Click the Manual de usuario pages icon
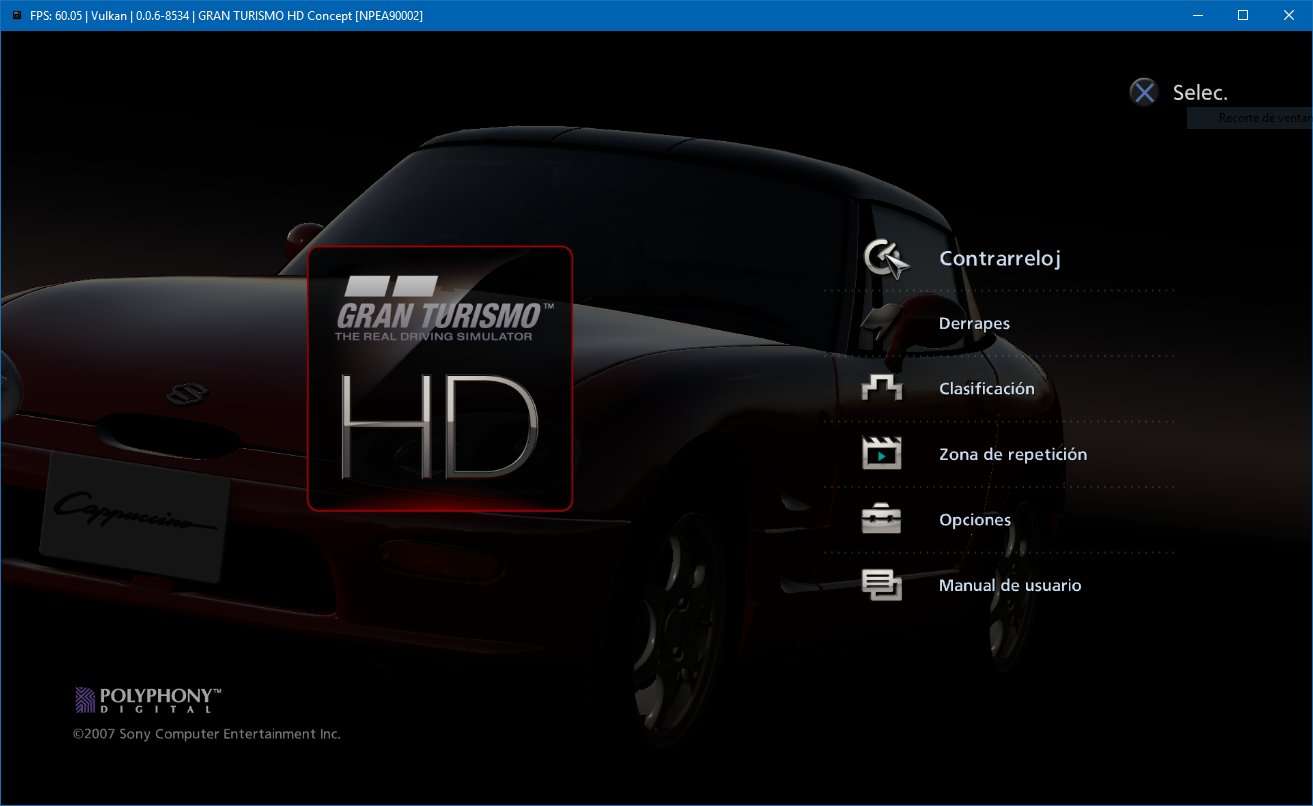This screenshot has width=1313, height=806. pos(884,585)
